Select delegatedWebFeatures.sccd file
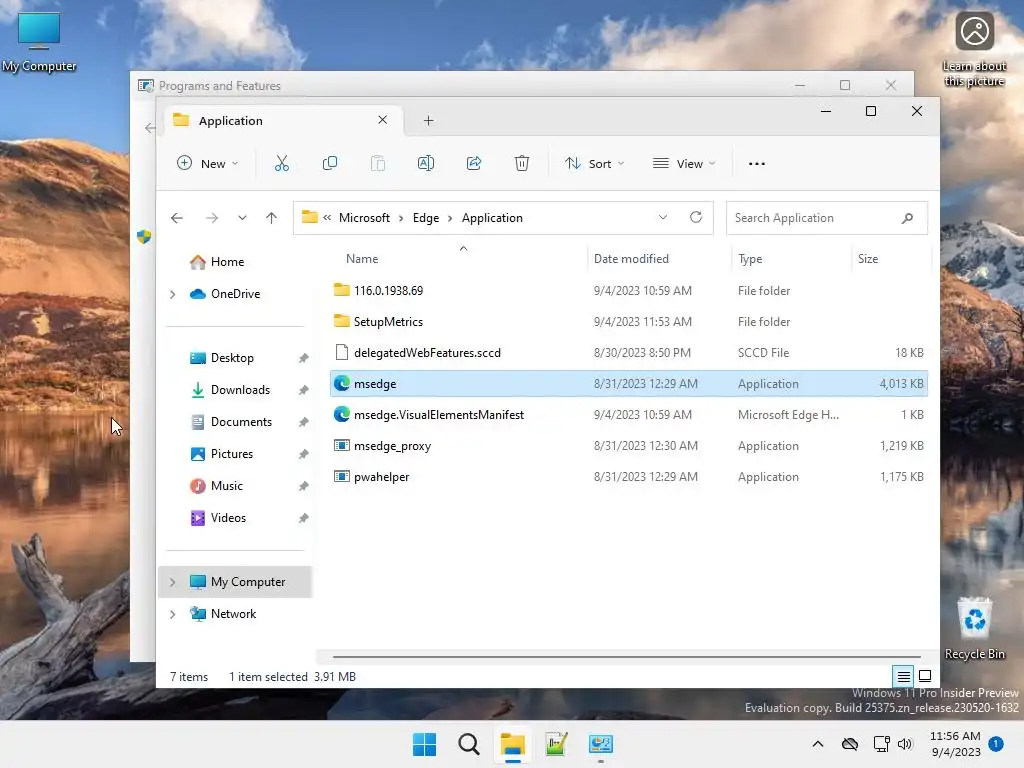This screenshot has height=768, width=1024. pyautogui.click(x=629, y=353)
